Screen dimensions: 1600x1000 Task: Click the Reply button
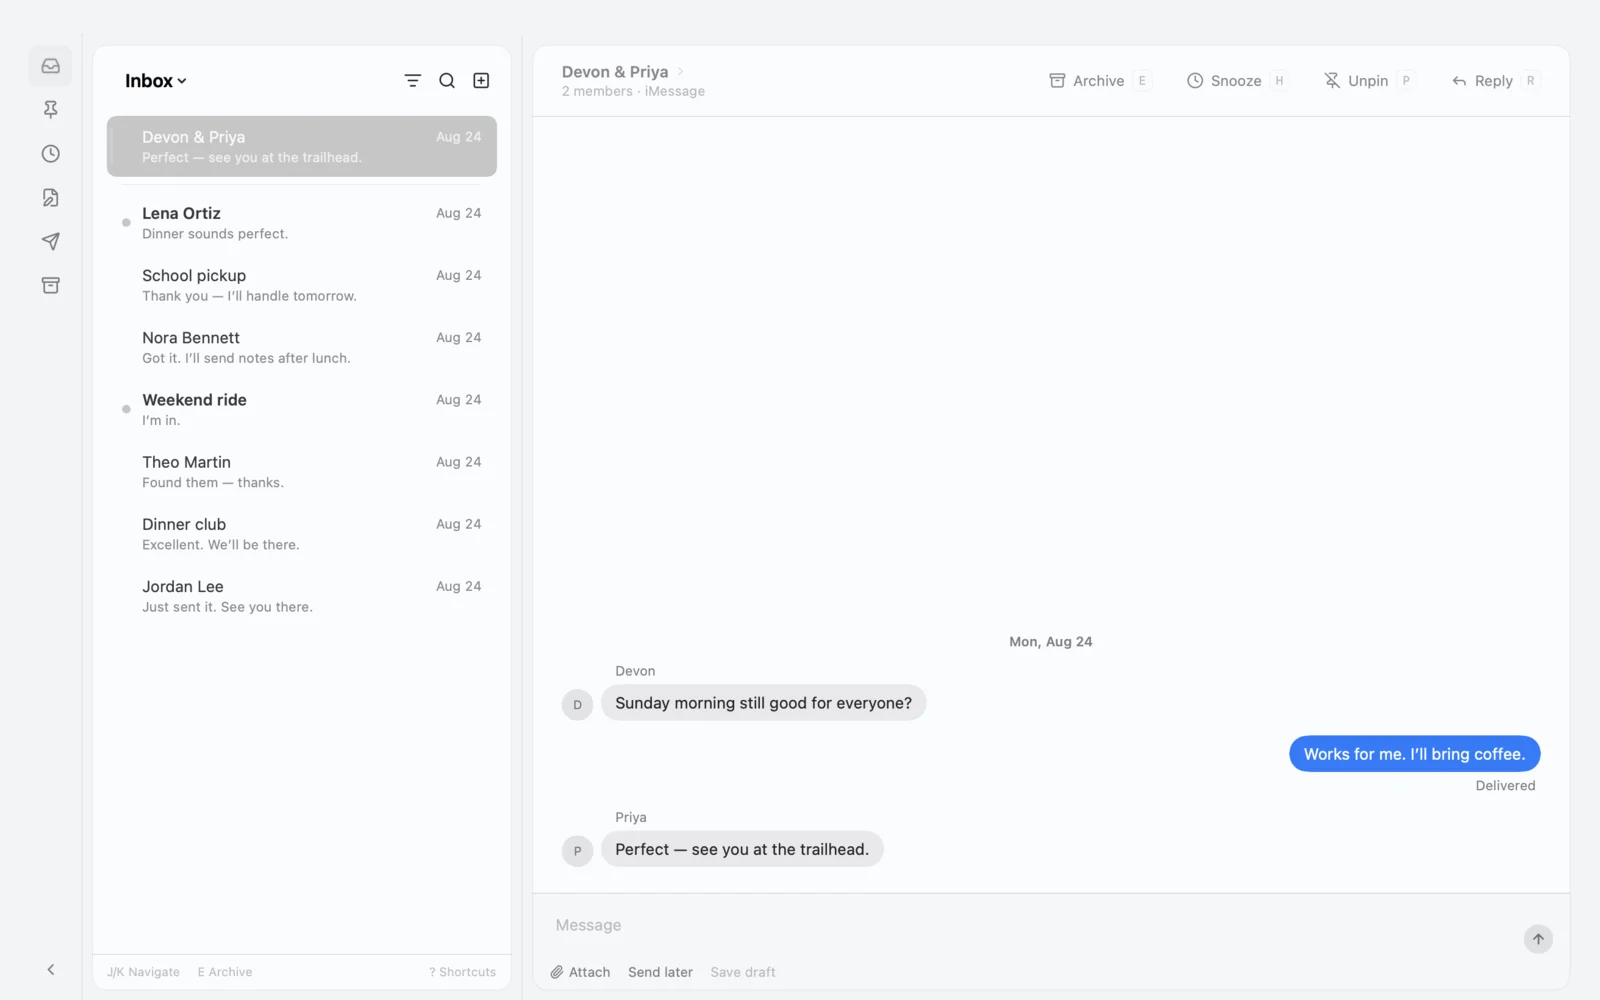coord(1494,81)
